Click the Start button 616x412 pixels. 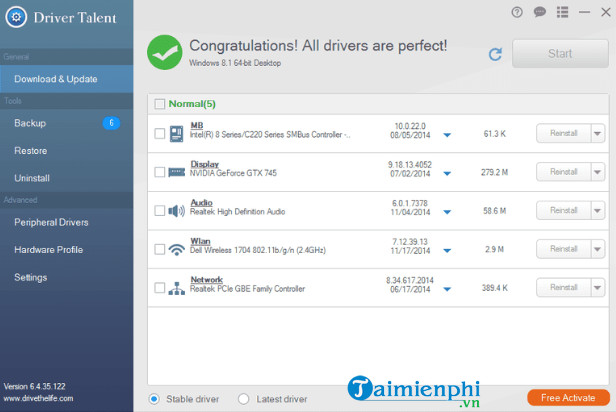[560, 53]
